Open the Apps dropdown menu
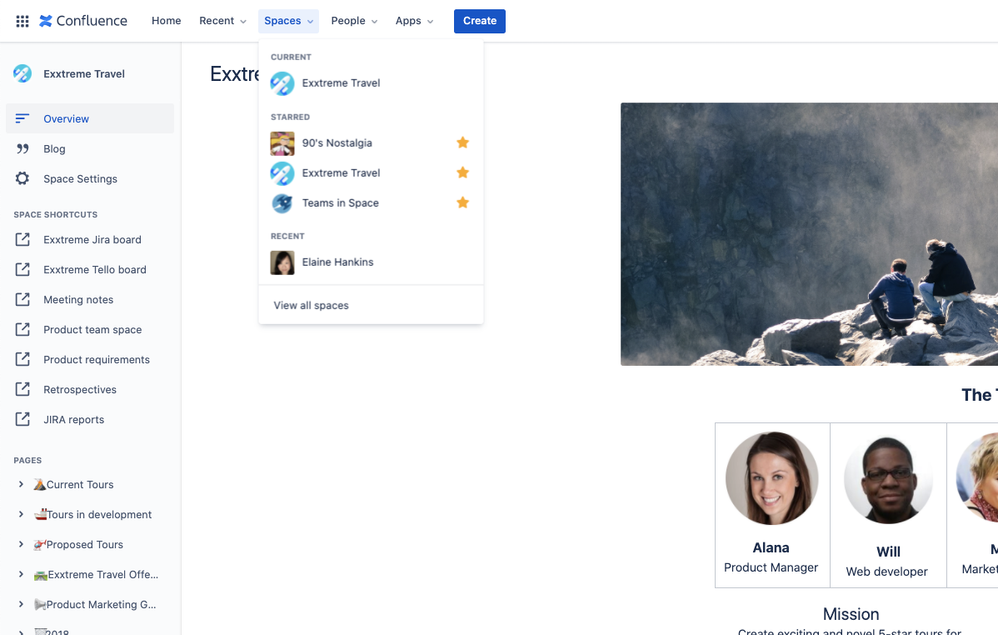Screen dimensions: 998x635 point(414,21)
